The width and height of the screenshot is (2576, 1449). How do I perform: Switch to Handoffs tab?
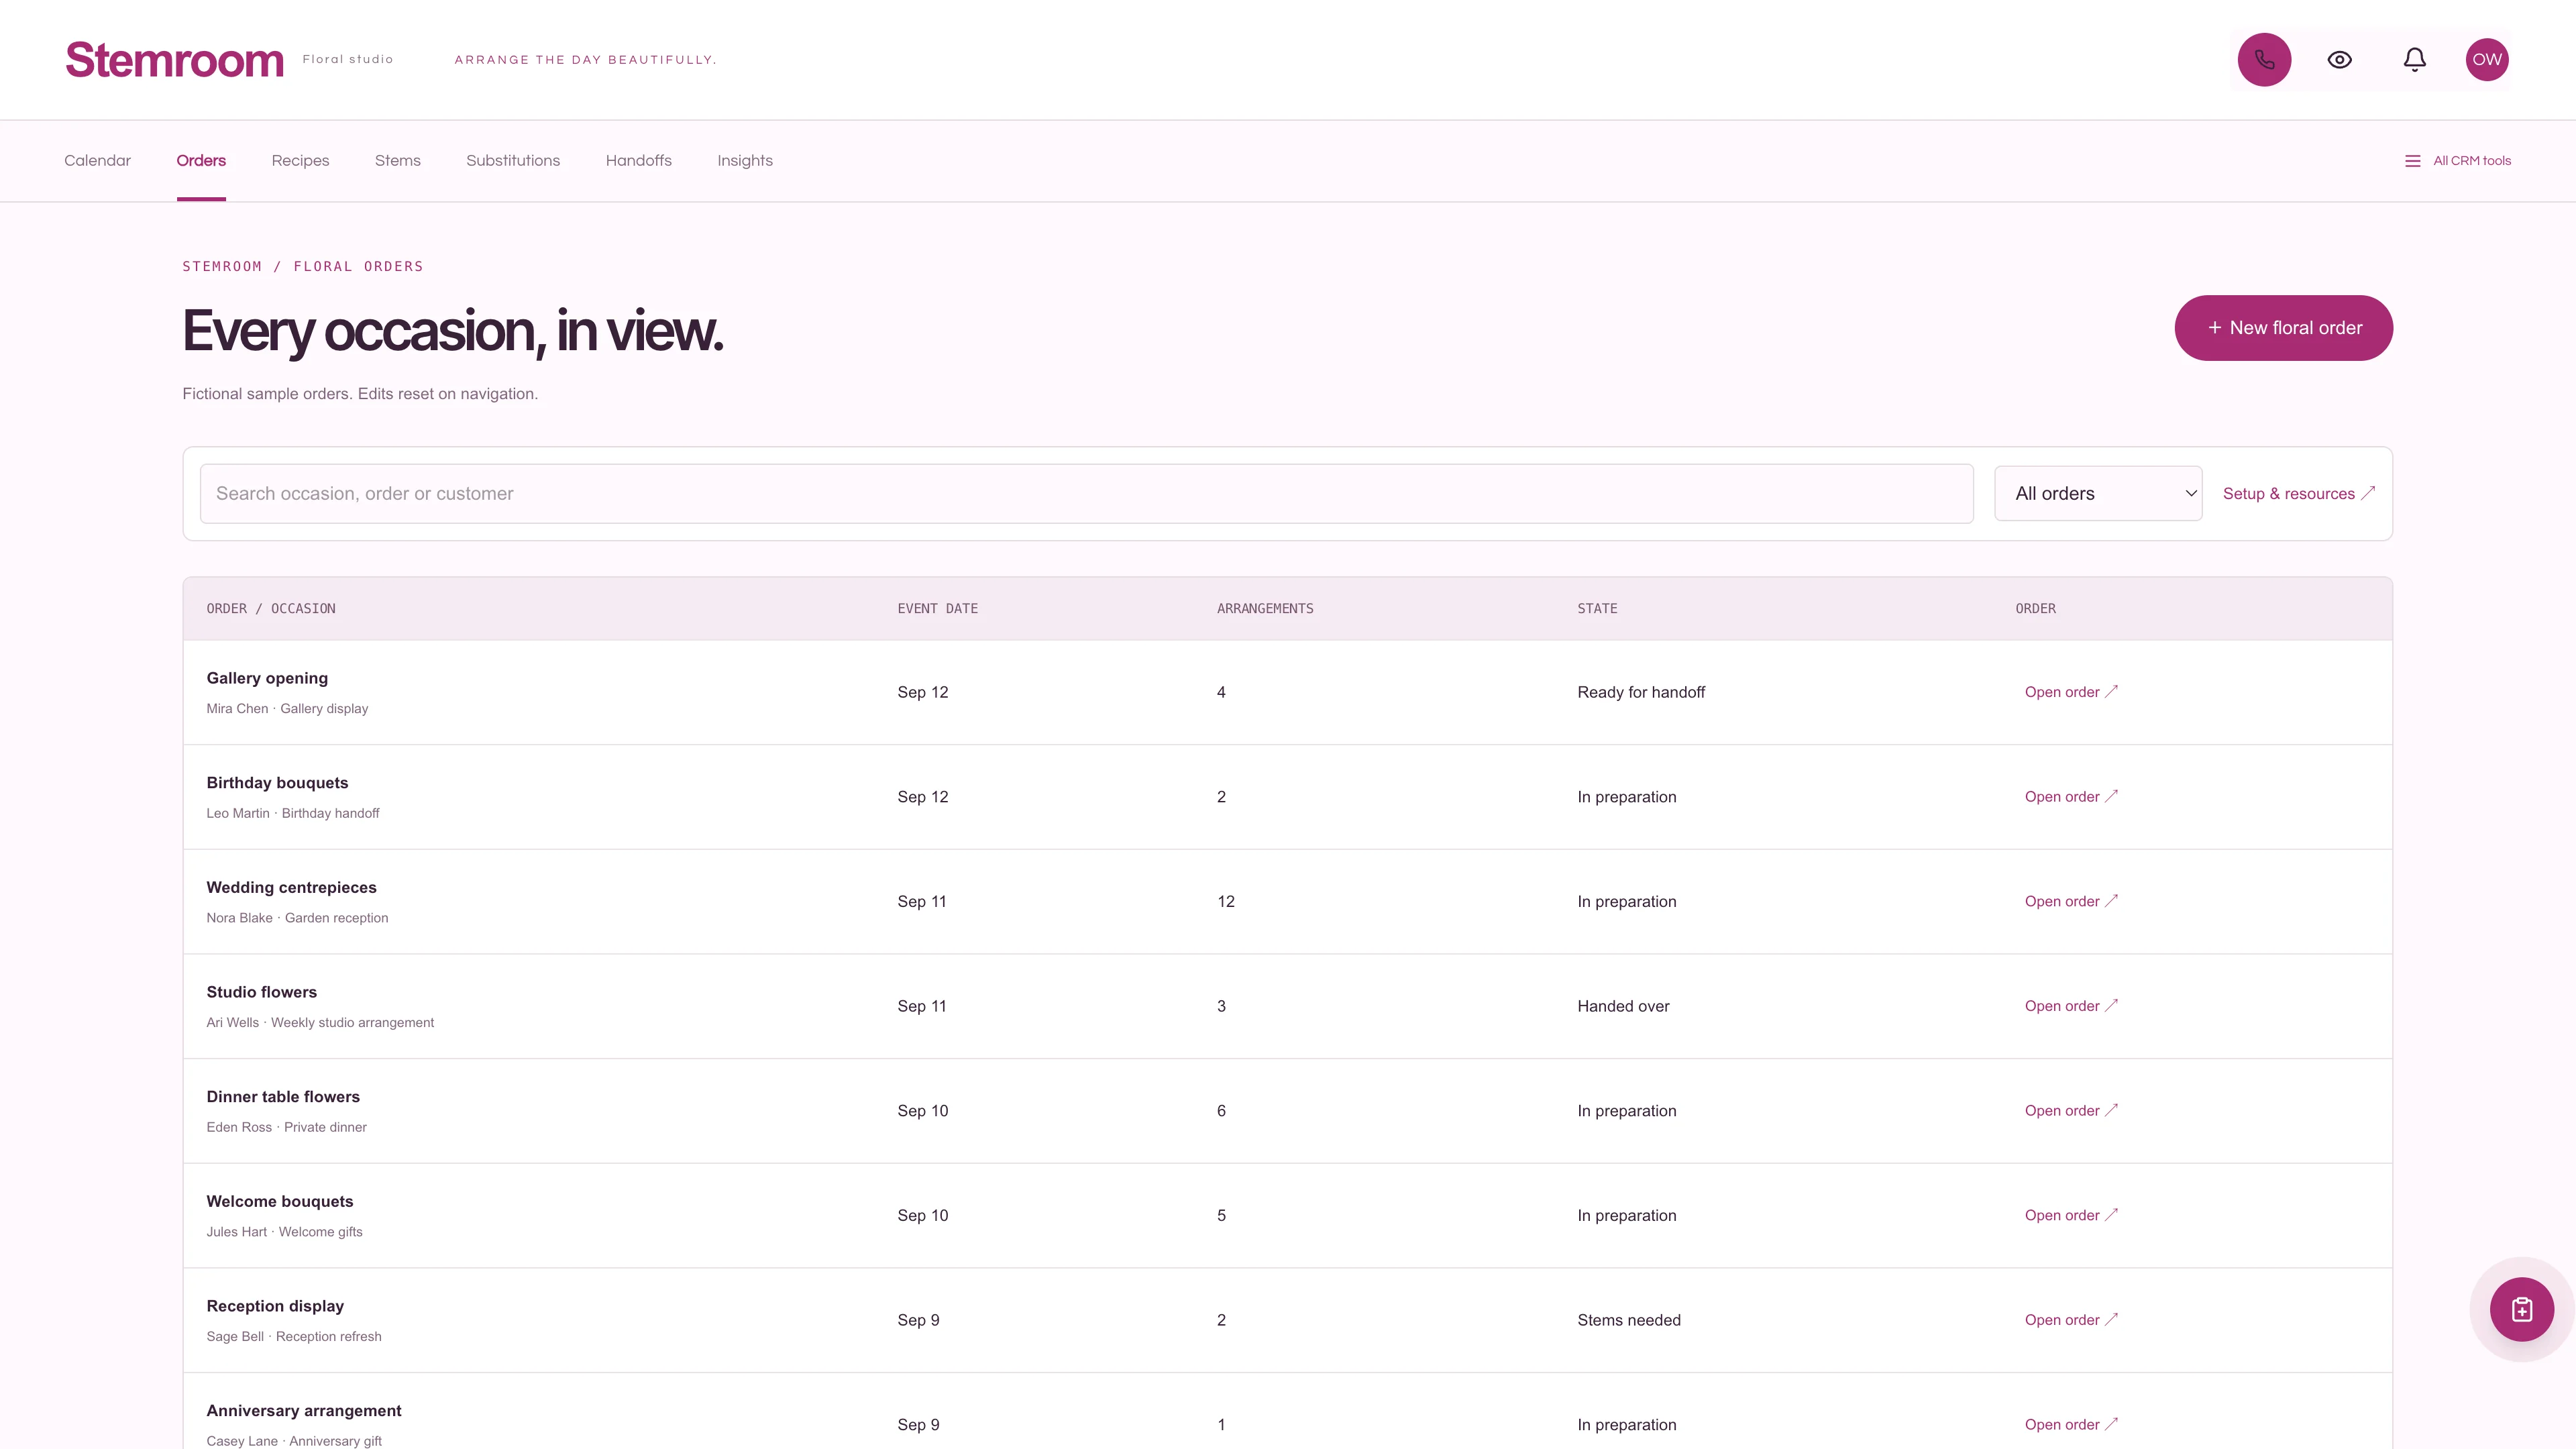(638, 161)
